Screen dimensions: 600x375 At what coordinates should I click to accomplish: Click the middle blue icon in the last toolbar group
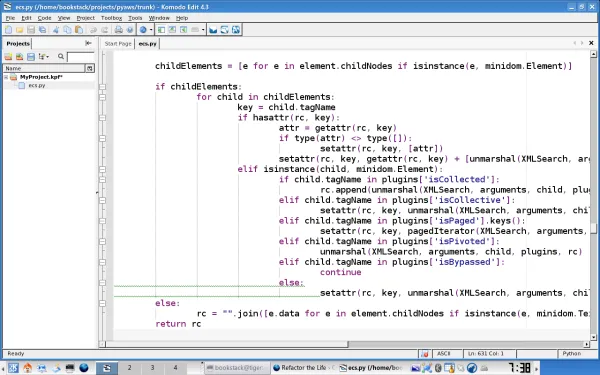pyautogui.click(x=225, y=30)
